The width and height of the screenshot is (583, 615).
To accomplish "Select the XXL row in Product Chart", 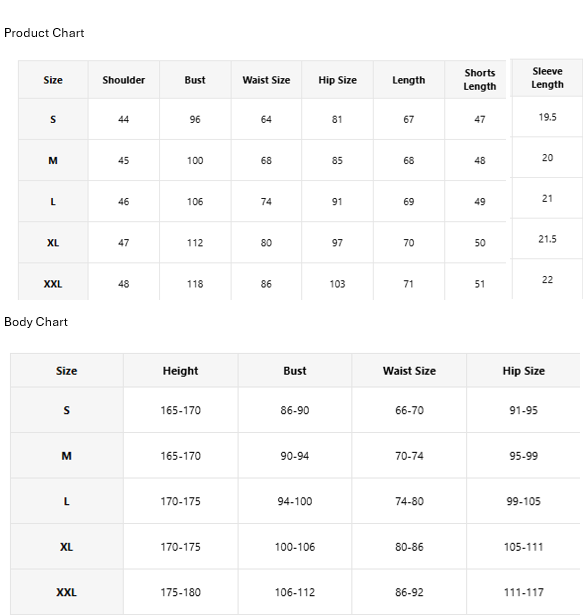I will [262, 283].
